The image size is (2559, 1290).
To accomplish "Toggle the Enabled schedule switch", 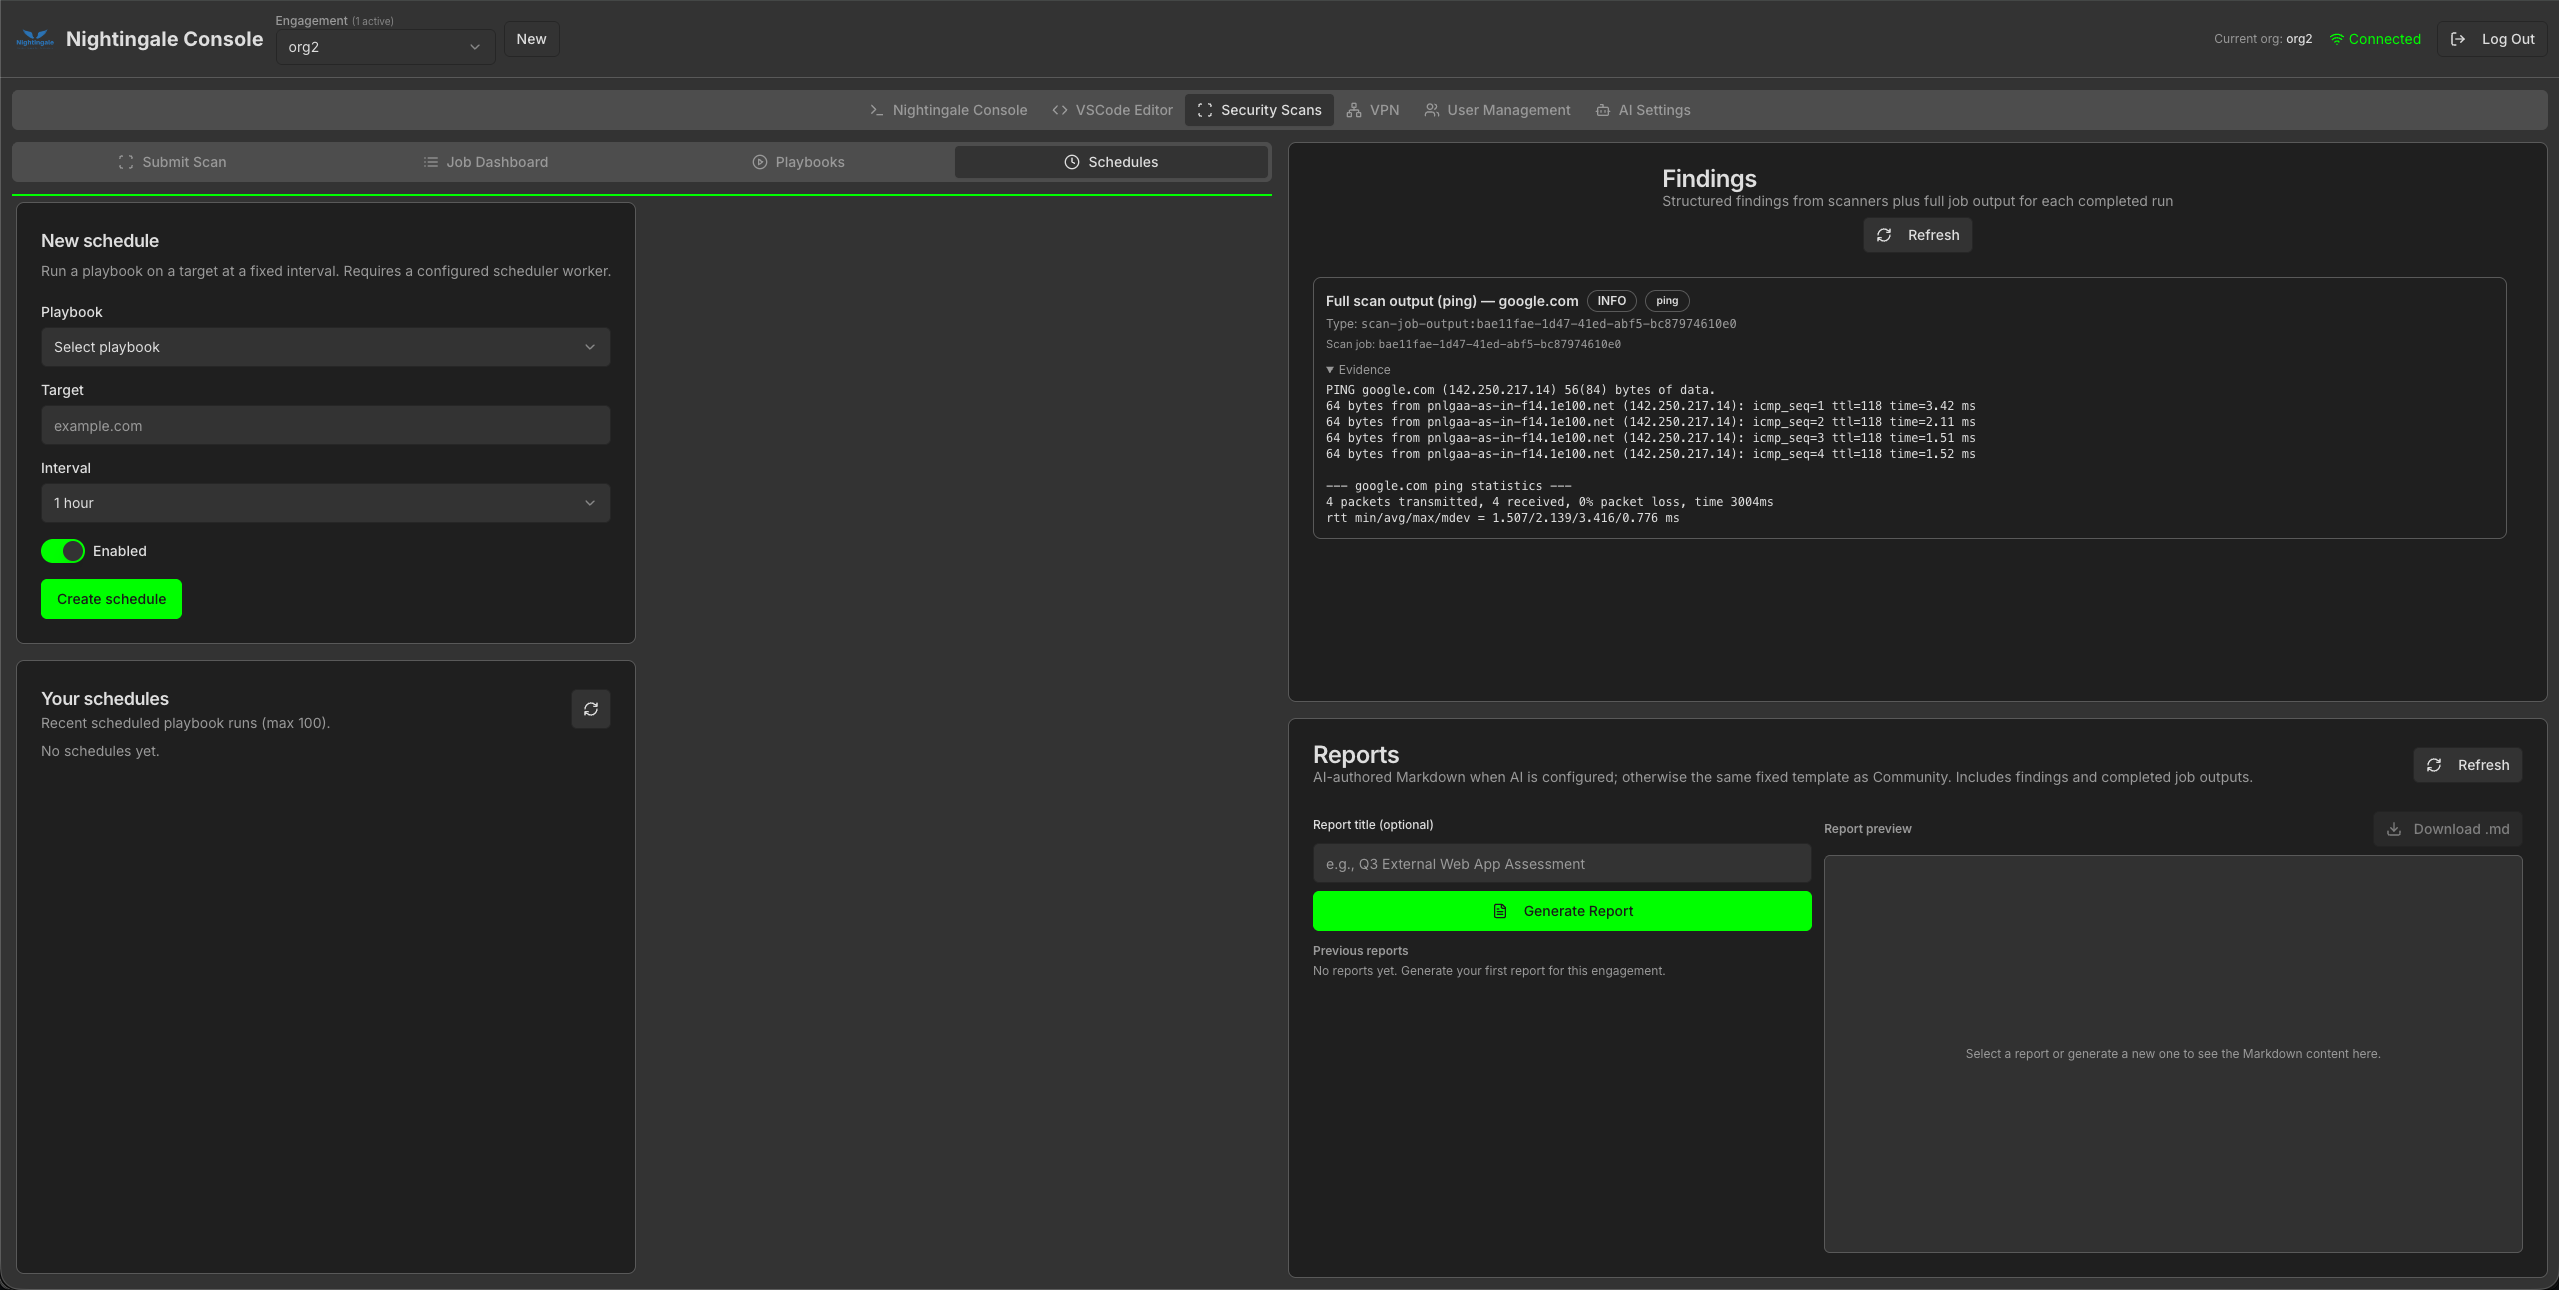I will (62, 551).
